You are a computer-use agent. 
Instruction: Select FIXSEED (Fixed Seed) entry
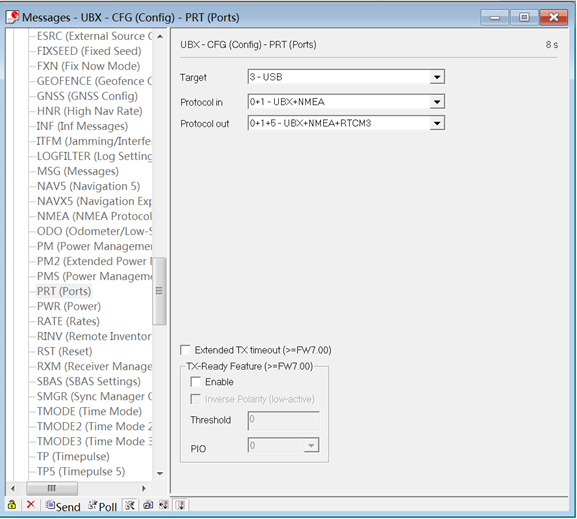tap(89, 51)
